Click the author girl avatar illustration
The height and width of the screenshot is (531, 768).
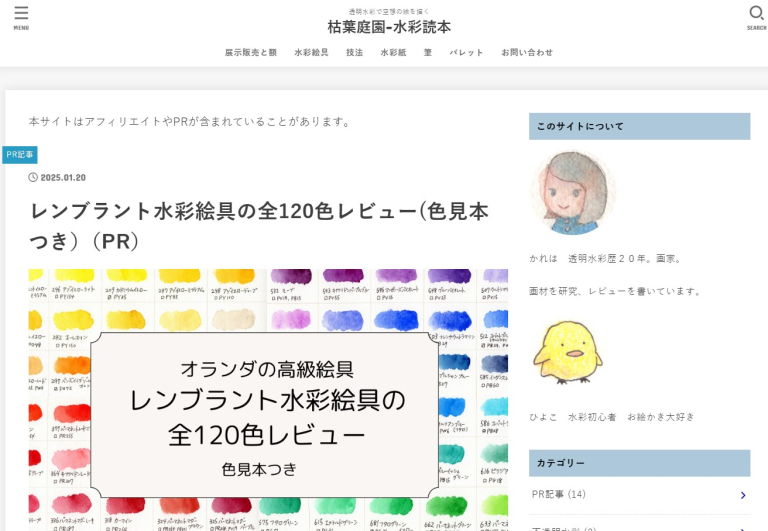click(571, 192)
